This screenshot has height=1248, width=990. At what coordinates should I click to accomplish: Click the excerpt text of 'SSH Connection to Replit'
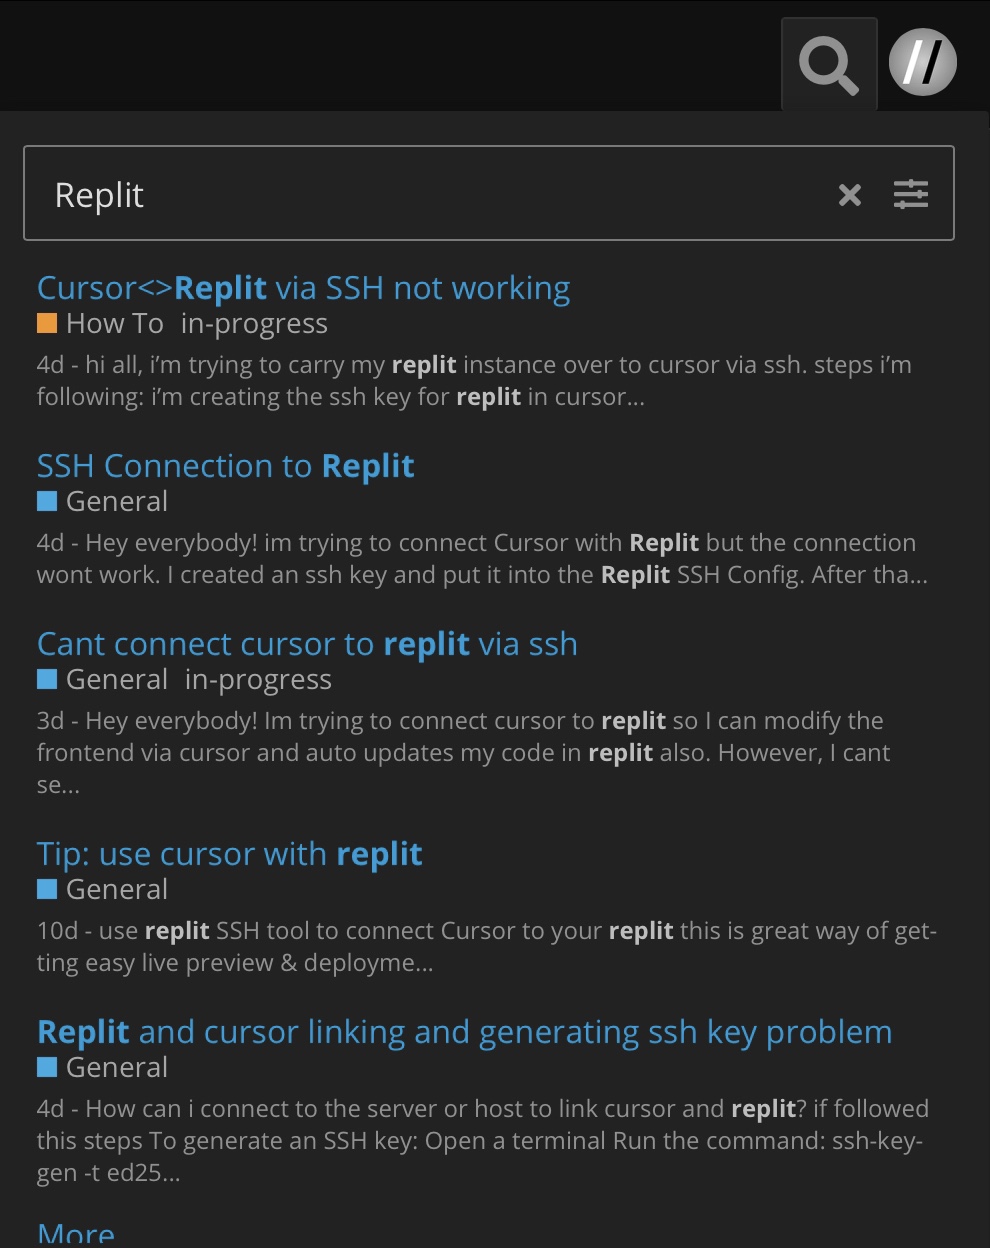(482, 559)
